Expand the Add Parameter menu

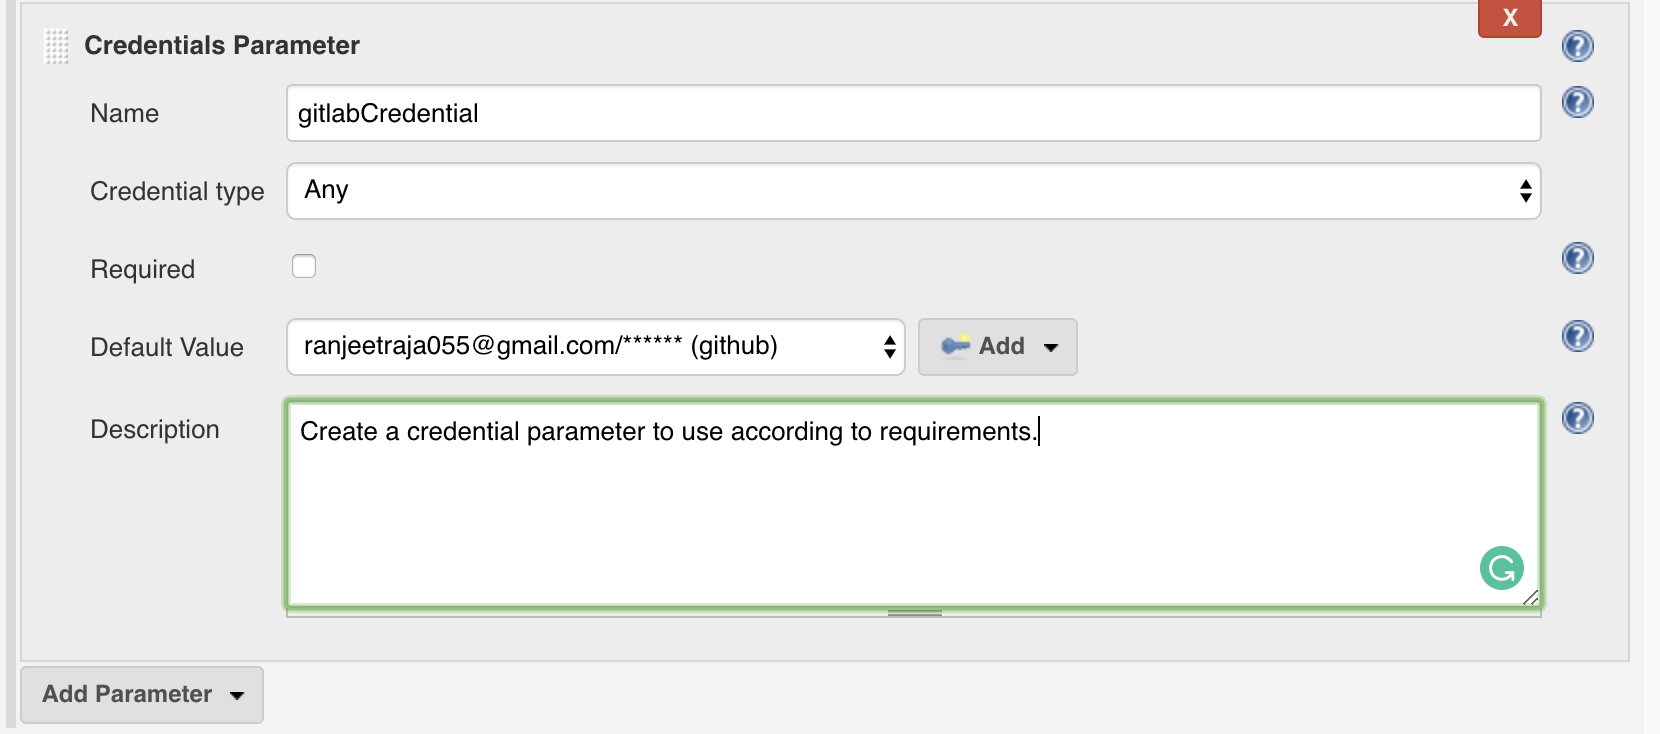(142, 694)
